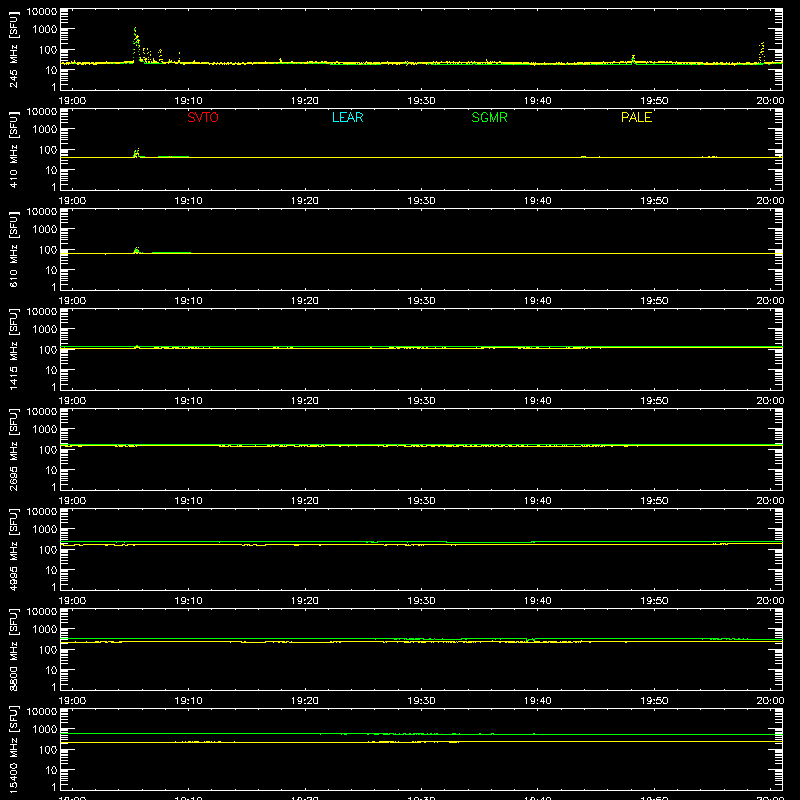Screen dimensions: 800x800
Task: Click the 19:00 tick under the 1415 MHz panel
Action: click(72, 401)
